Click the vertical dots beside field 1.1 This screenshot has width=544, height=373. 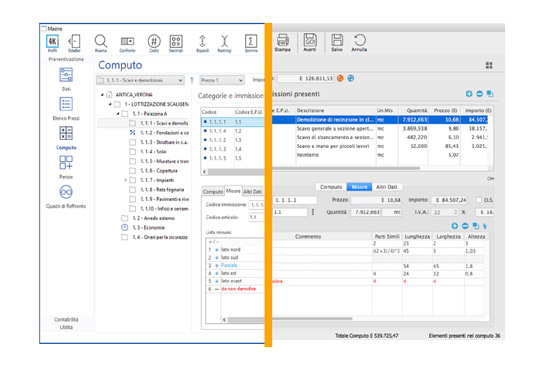(313, 212)
